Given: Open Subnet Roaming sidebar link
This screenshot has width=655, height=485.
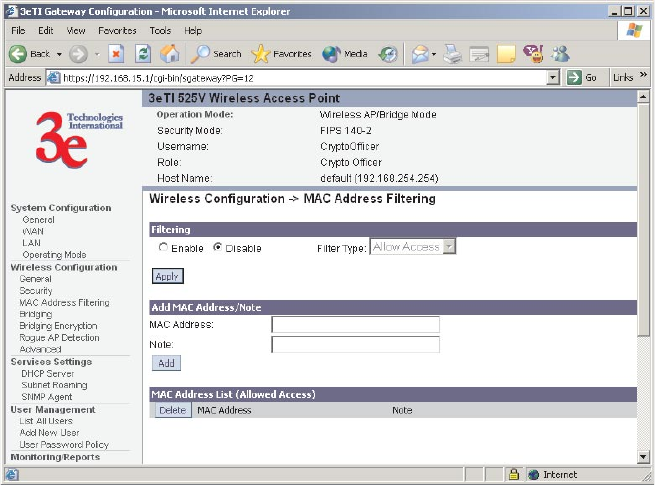Looking at the screenshot, I should [x=54, y=385].
